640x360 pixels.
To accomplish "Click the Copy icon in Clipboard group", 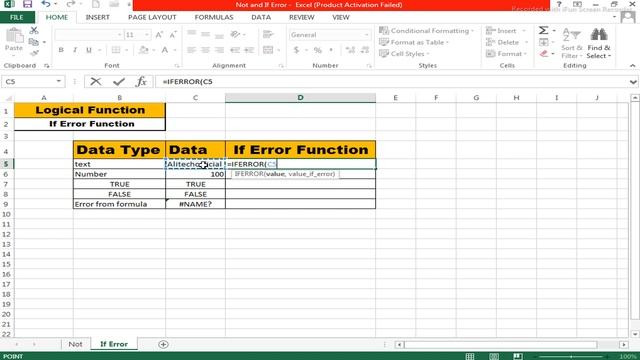I will point(34,42).
